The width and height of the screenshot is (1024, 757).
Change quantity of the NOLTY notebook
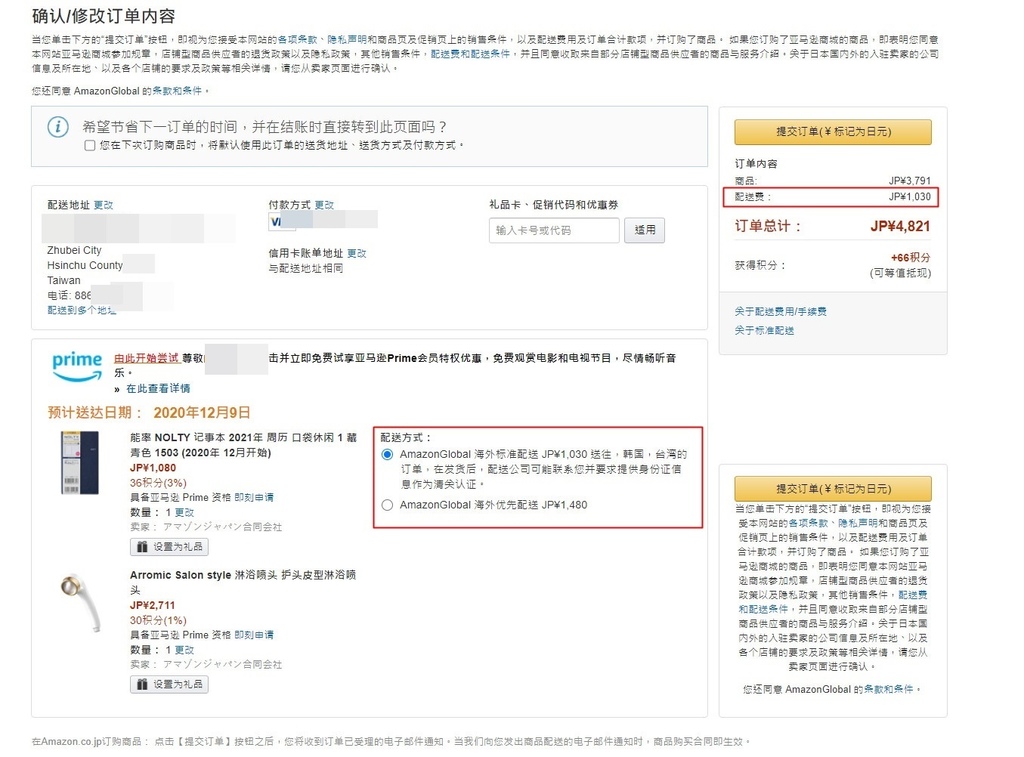pyautogui.click(x=184, y=513)
